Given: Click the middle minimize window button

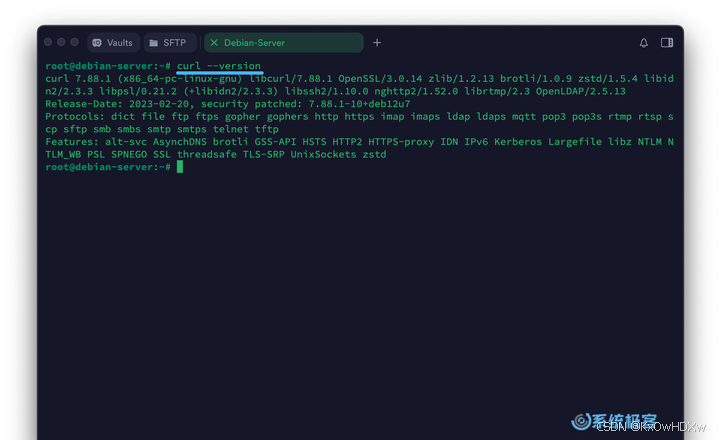Looking at the screenshot, I should tap(61, 42).
